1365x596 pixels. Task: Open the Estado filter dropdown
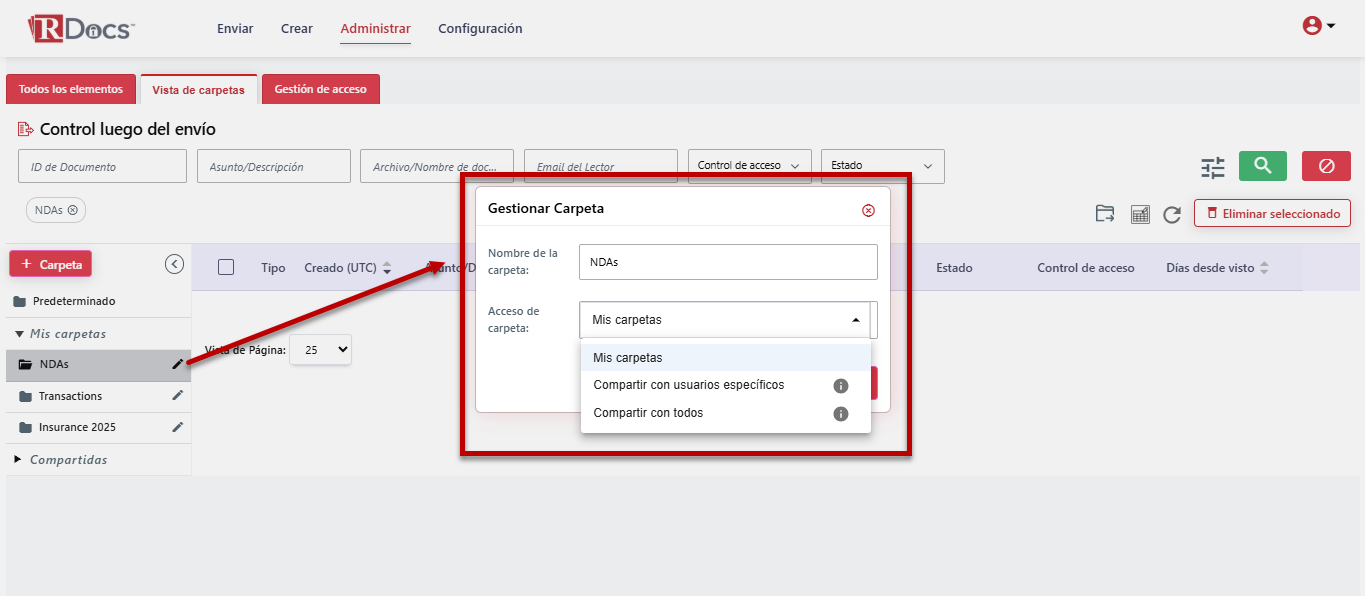pos(882,166)
